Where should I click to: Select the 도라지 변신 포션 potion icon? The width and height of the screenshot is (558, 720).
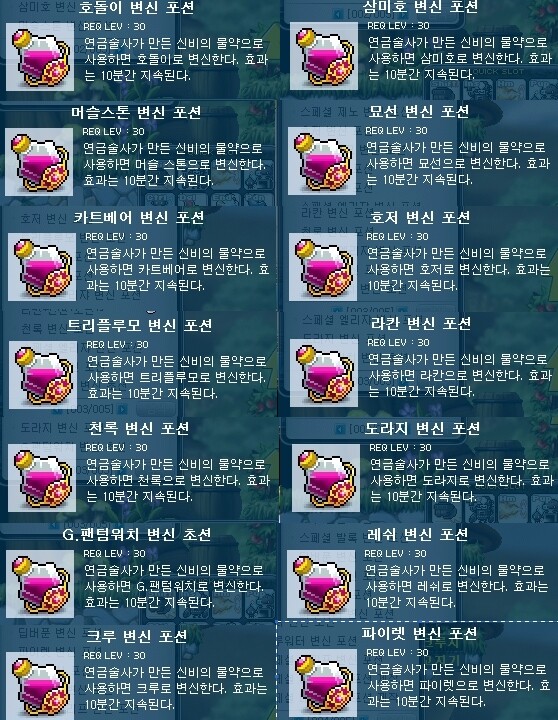(x=326, y=478)
